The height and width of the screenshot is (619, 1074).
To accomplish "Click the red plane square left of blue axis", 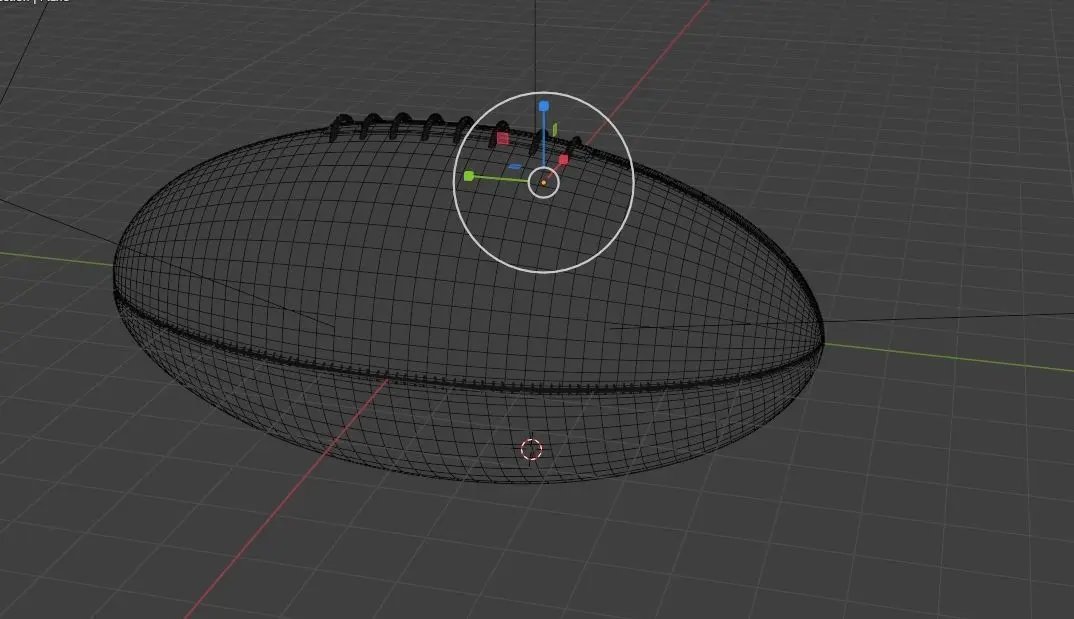I will [503, 138].
